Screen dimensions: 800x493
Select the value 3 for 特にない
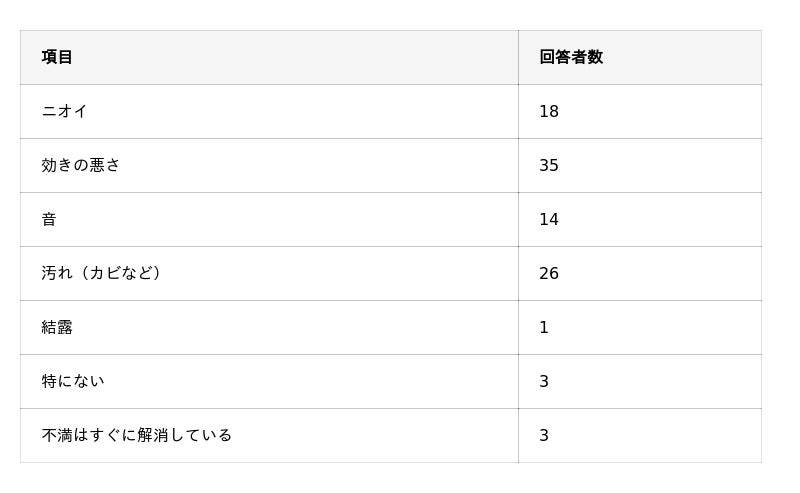point(544,381)
